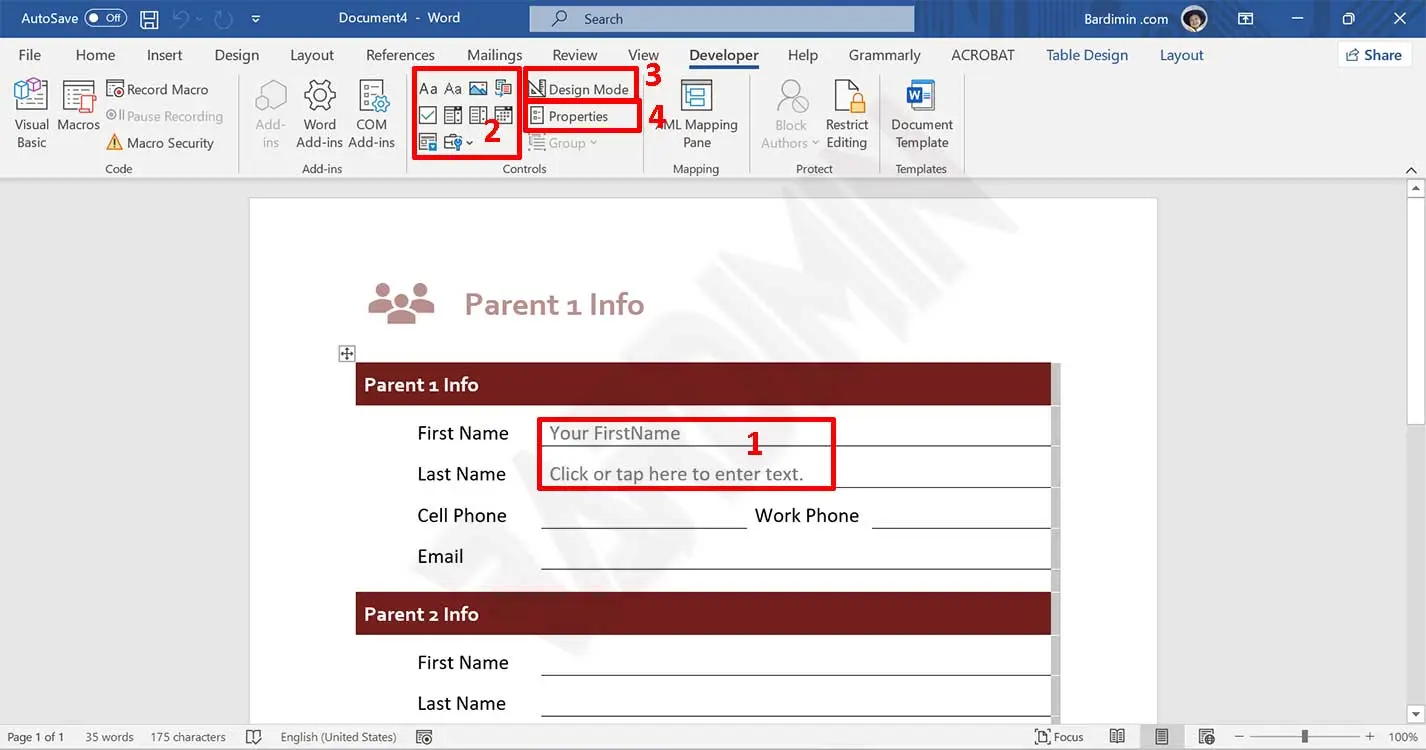Open the Ribbon Display Options menu
Image resolution: width=1426 pixels, height=750 pixels.
click(1246, 19)
